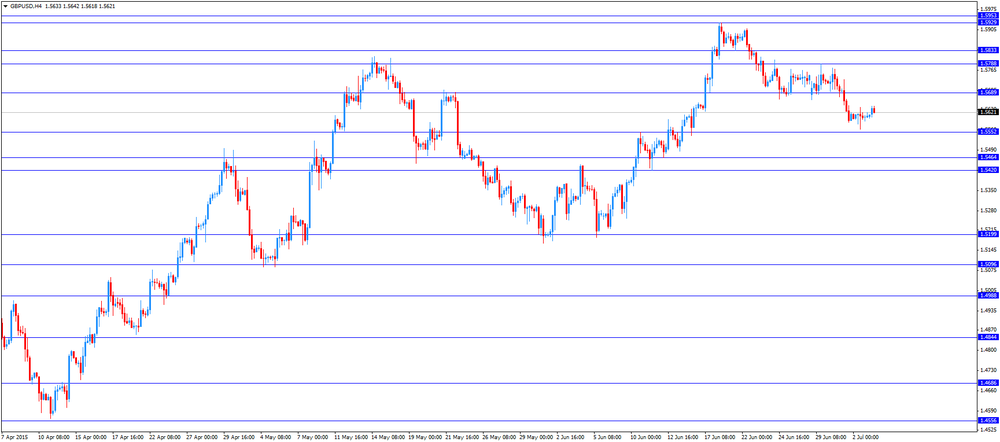
Task: Select the 1.5420 horizontal level label
Action: click(x=988, y=170)
